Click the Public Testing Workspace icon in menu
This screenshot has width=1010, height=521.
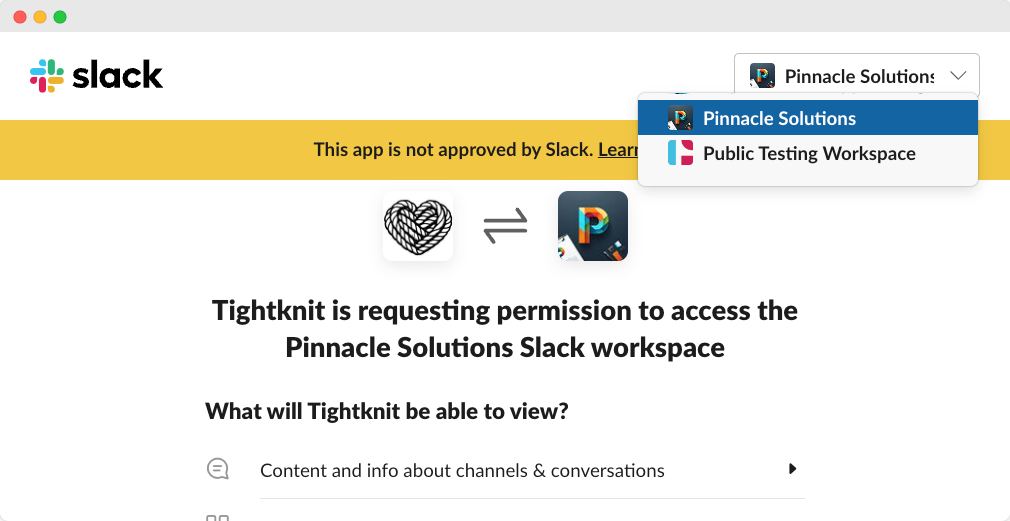680,153
